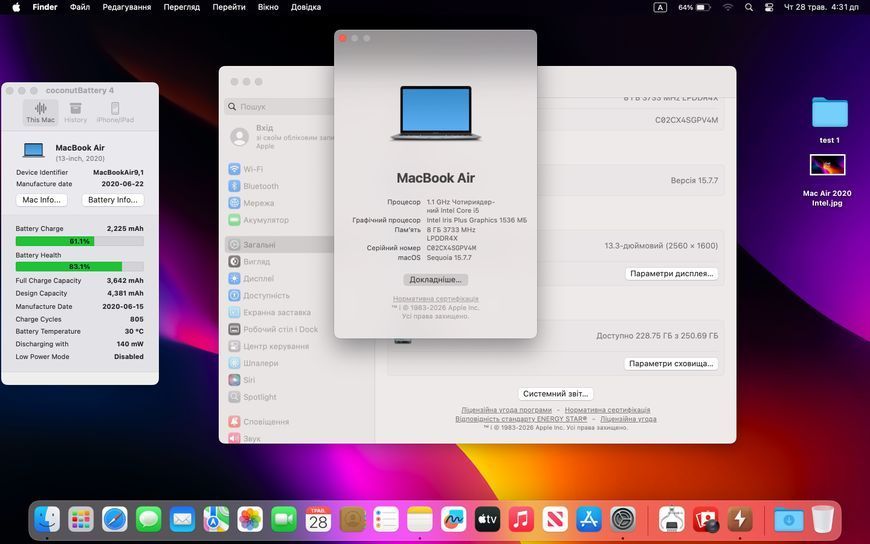870x544 pixels.
Task: Open Дисплеї in the settings sidebar
Action: pyautogui.click(x=251, y=278)
